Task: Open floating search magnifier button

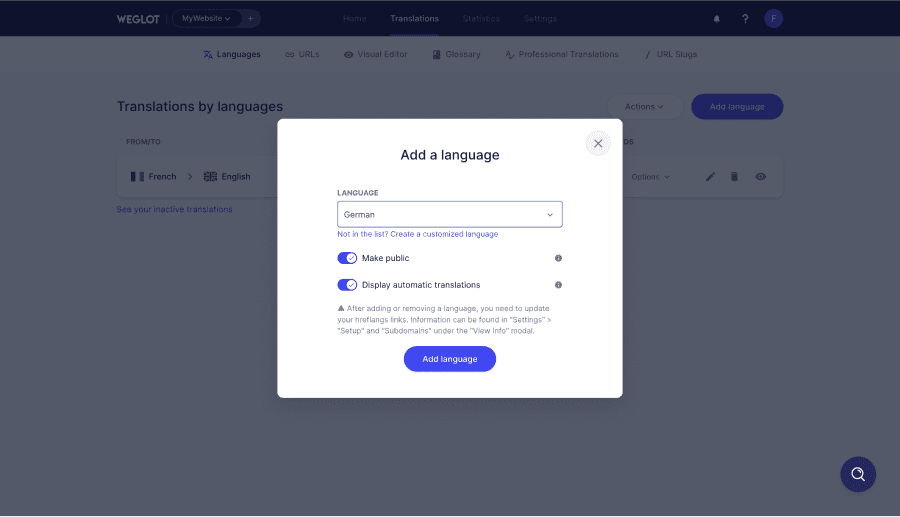Action: coord(858,474)
